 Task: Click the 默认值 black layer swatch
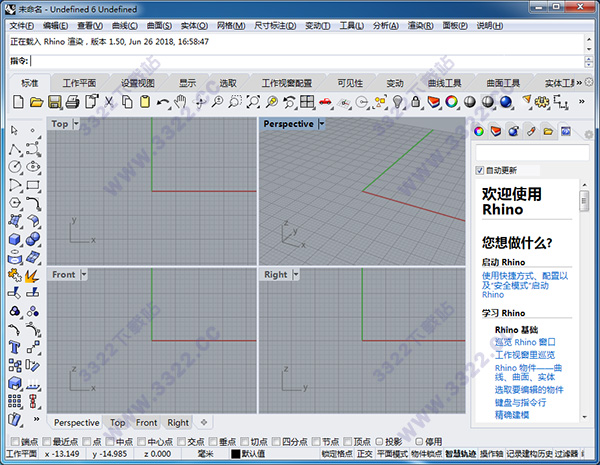(236, 454)
